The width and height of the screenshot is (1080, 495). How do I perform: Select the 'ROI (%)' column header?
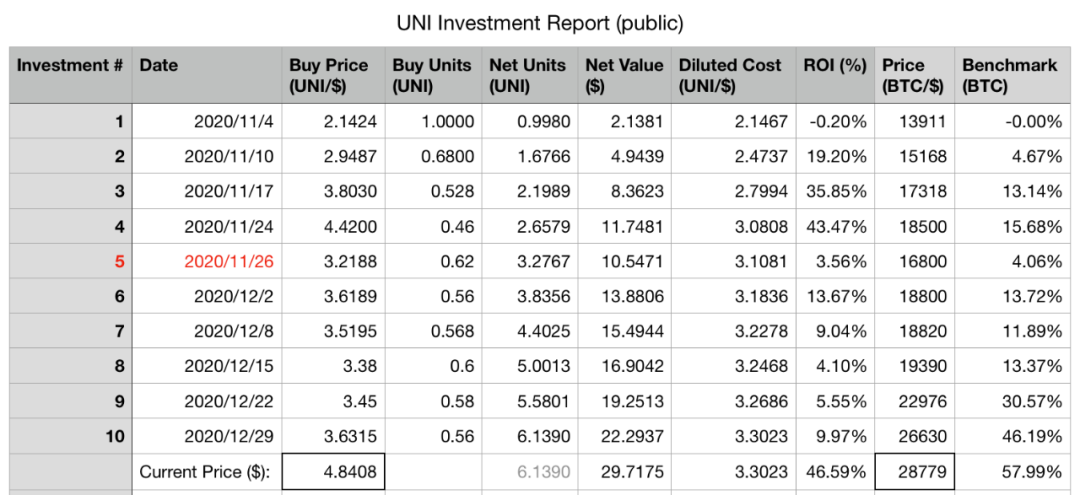point(834,74)
